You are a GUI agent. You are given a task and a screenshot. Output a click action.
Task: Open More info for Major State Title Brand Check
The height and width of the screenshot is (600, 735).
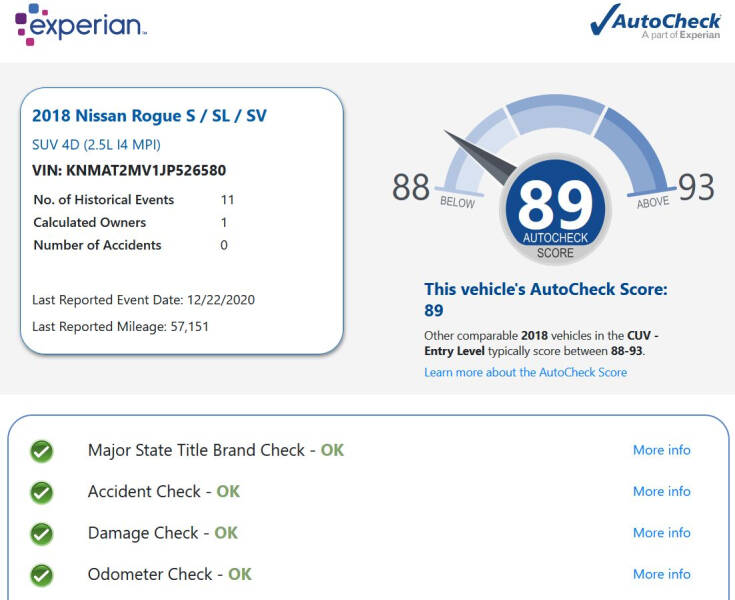[661, 450]
